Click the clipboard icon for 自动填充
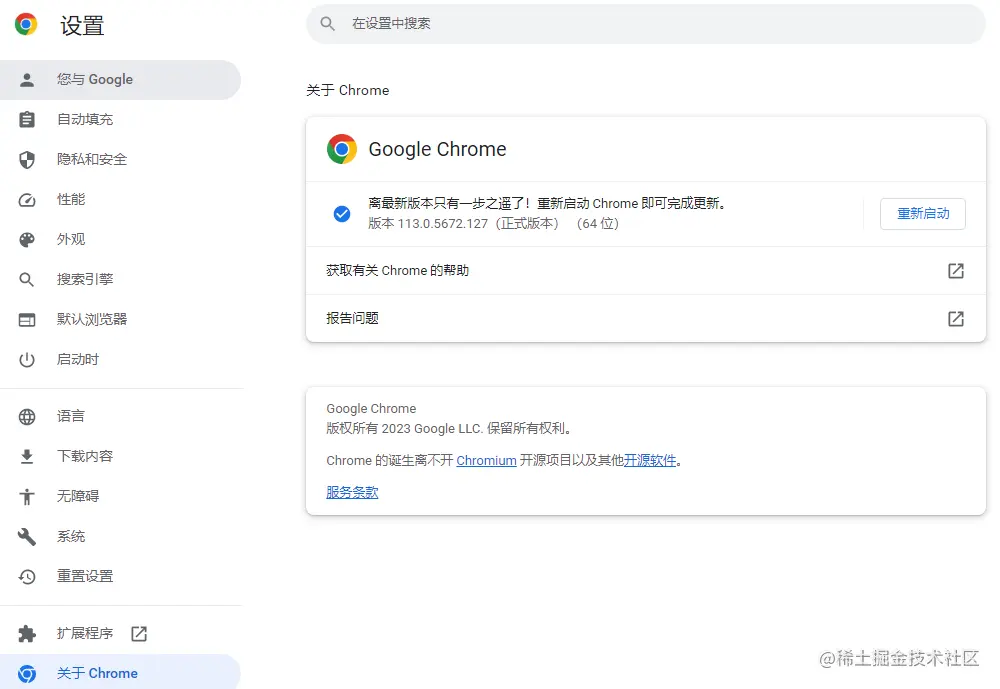 (x=27, y=120)
